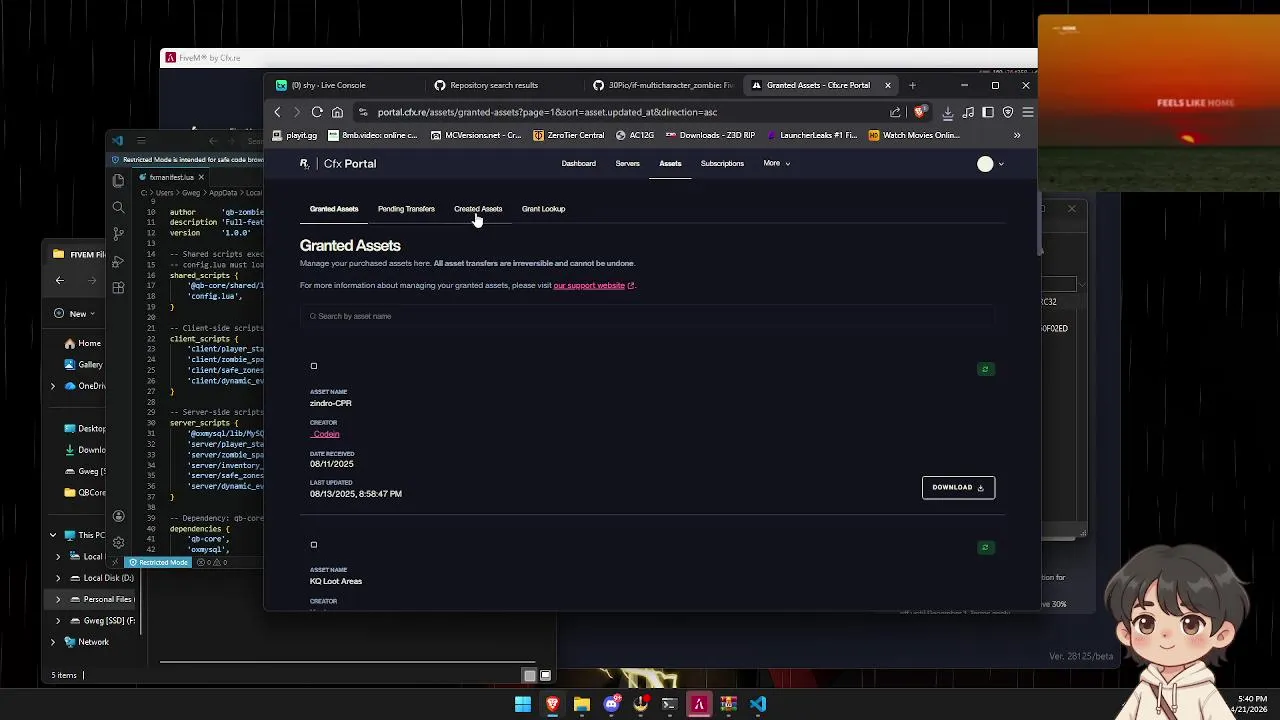
Task: Open VS Code Manage gear icon
Action: pos(118,542)
